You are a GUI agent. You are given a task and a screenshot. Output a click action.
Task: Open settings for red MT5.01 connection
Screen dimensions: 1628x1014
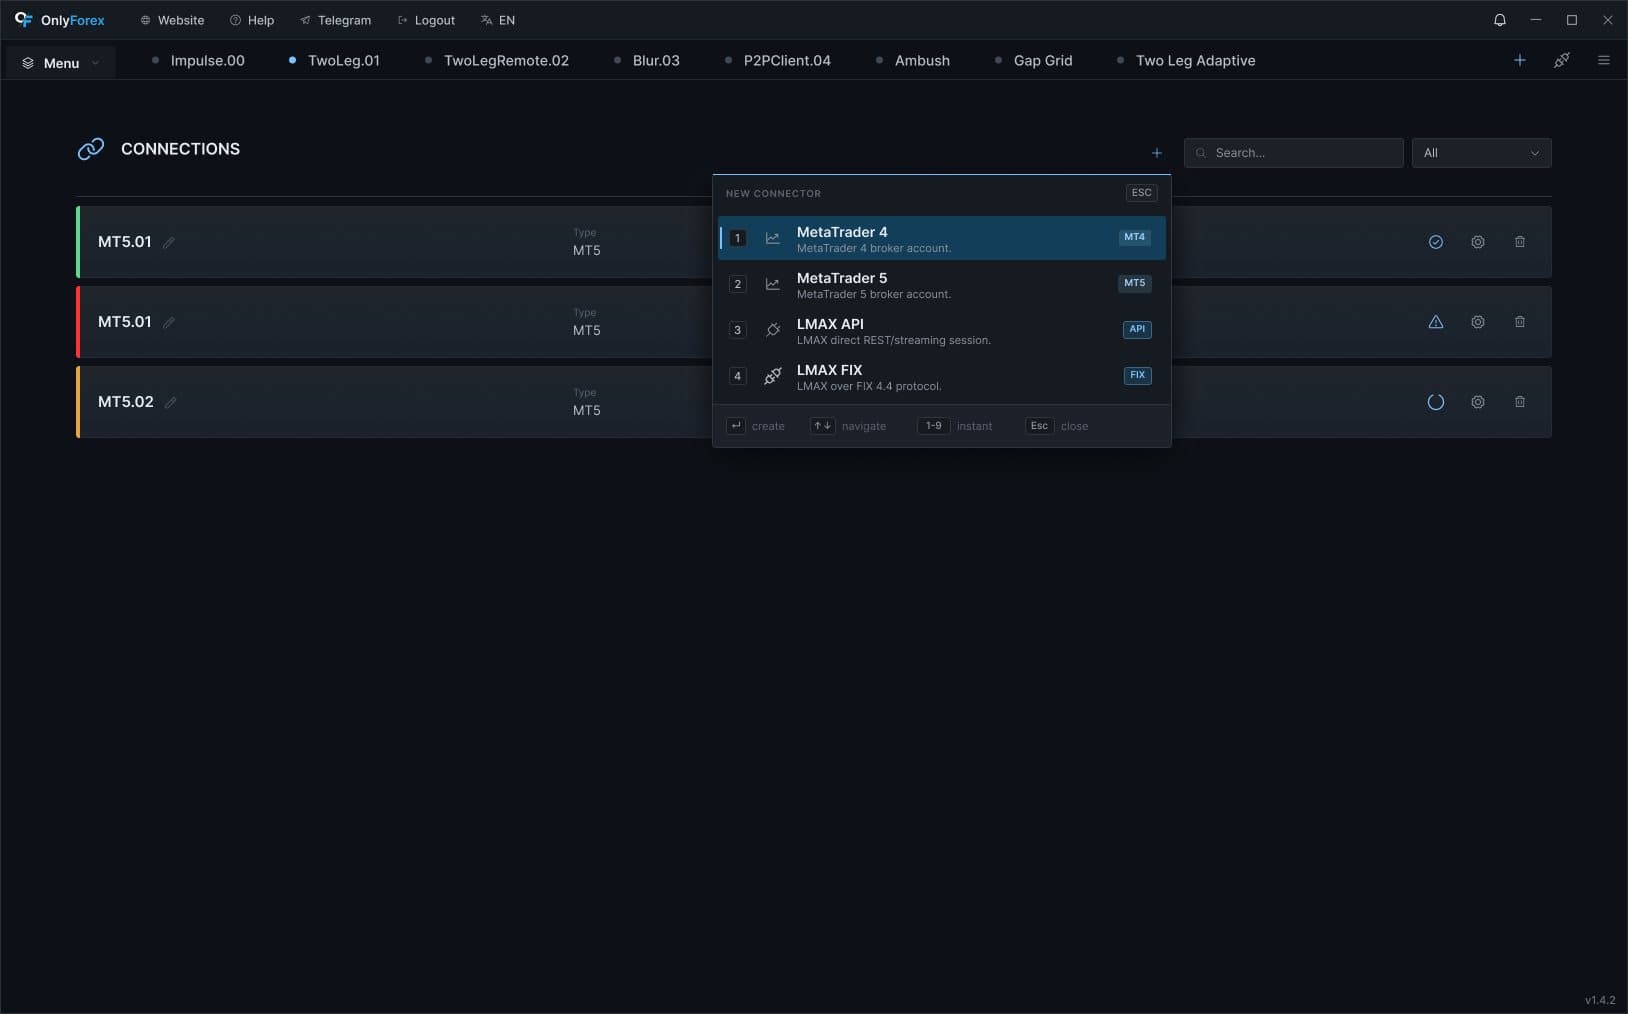[x=1478, y=322]
